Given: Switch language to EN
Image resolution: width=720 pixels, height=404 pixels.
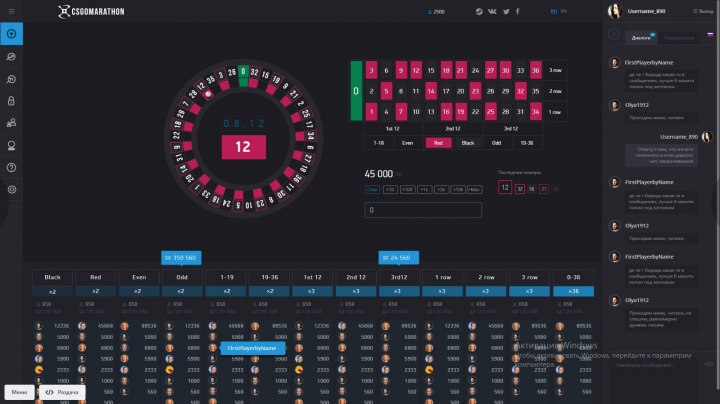Looking at the screenshot, I should 563,11.
